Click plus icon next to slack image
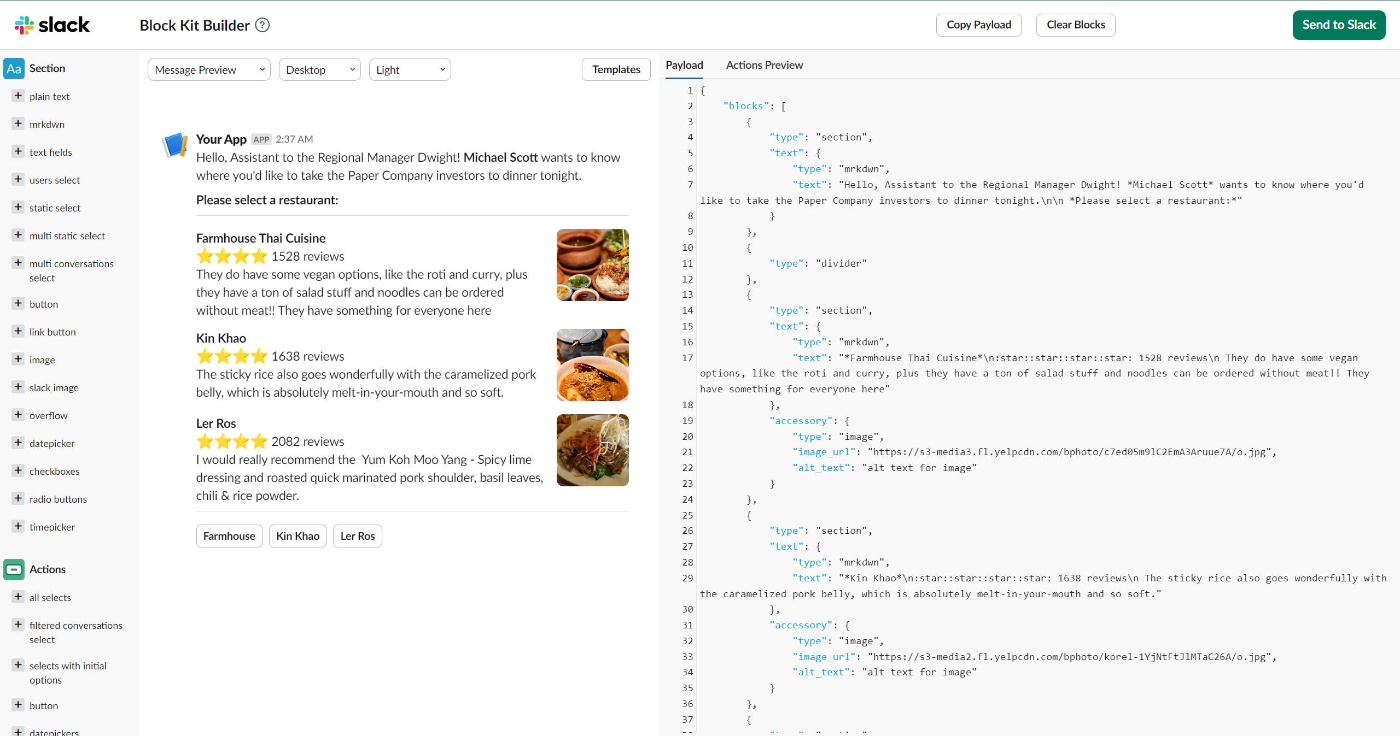This screenshot has width=1400, height=736. (18, 387)
